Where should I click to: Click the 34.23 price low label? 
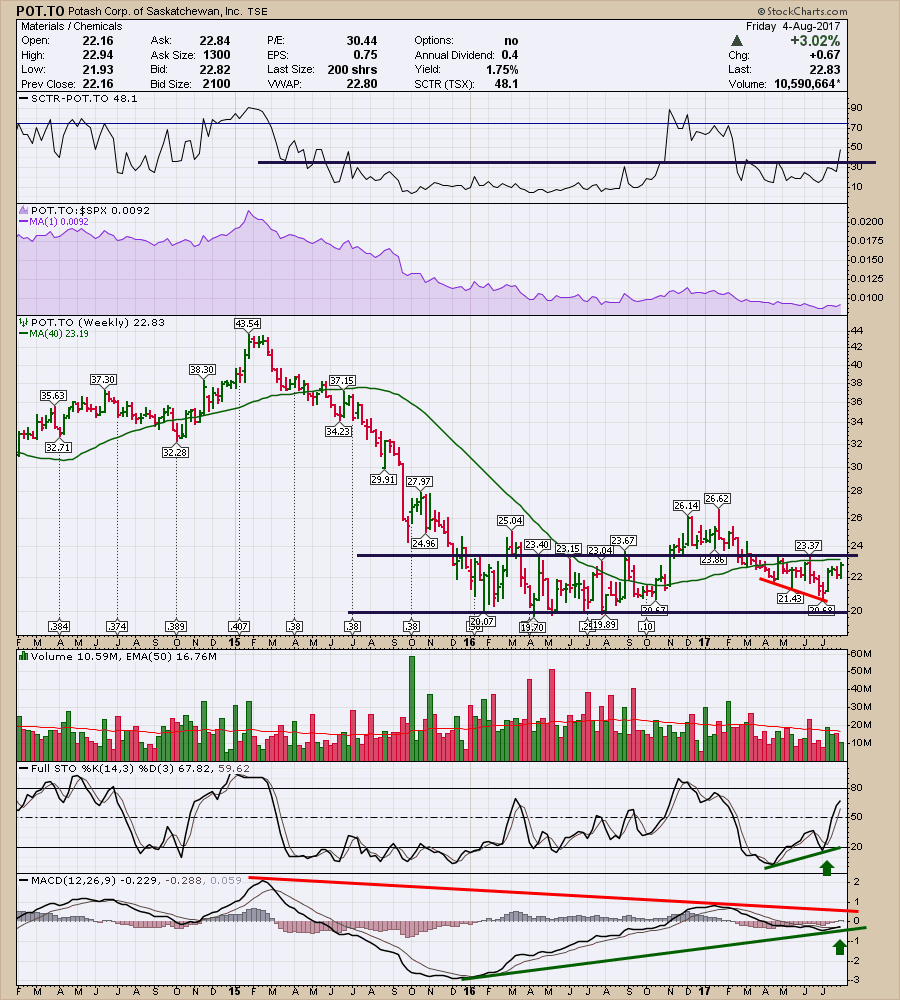338,431
